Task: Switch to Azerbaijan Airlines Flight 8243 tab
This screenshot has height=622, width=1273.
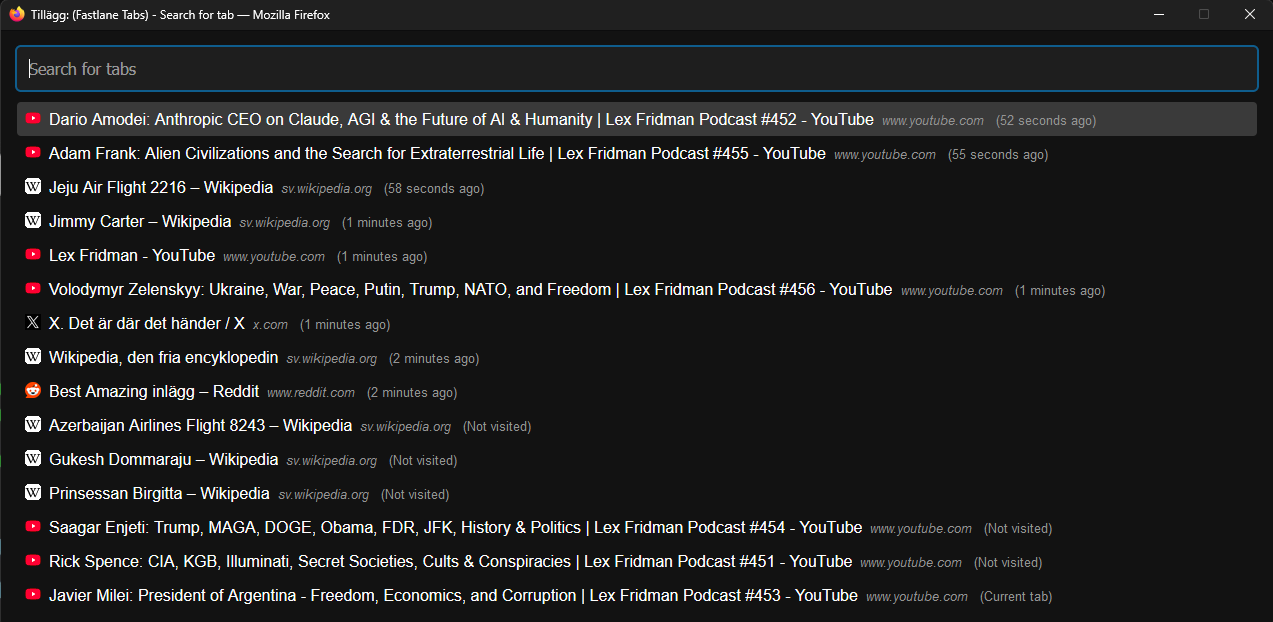Action: [x=636, y=425]
